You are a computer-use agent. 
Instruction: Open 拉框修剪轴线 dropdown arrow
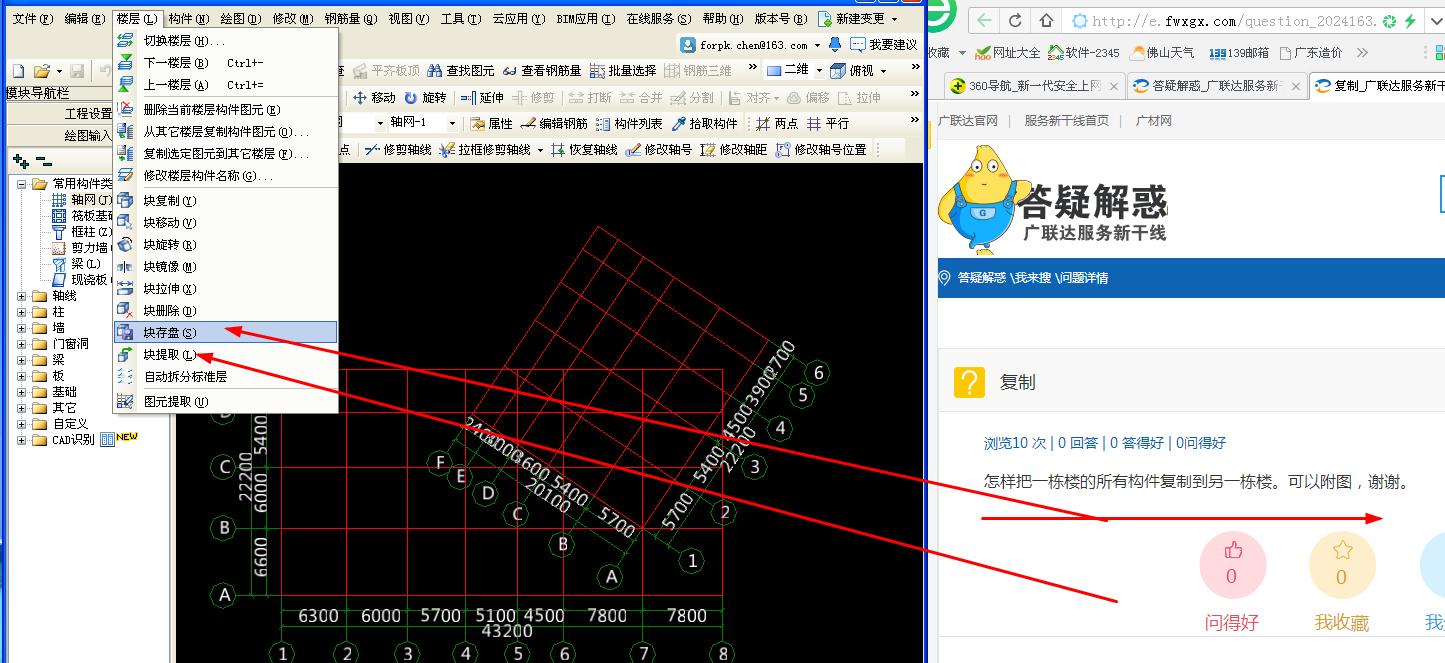[540, 149]
